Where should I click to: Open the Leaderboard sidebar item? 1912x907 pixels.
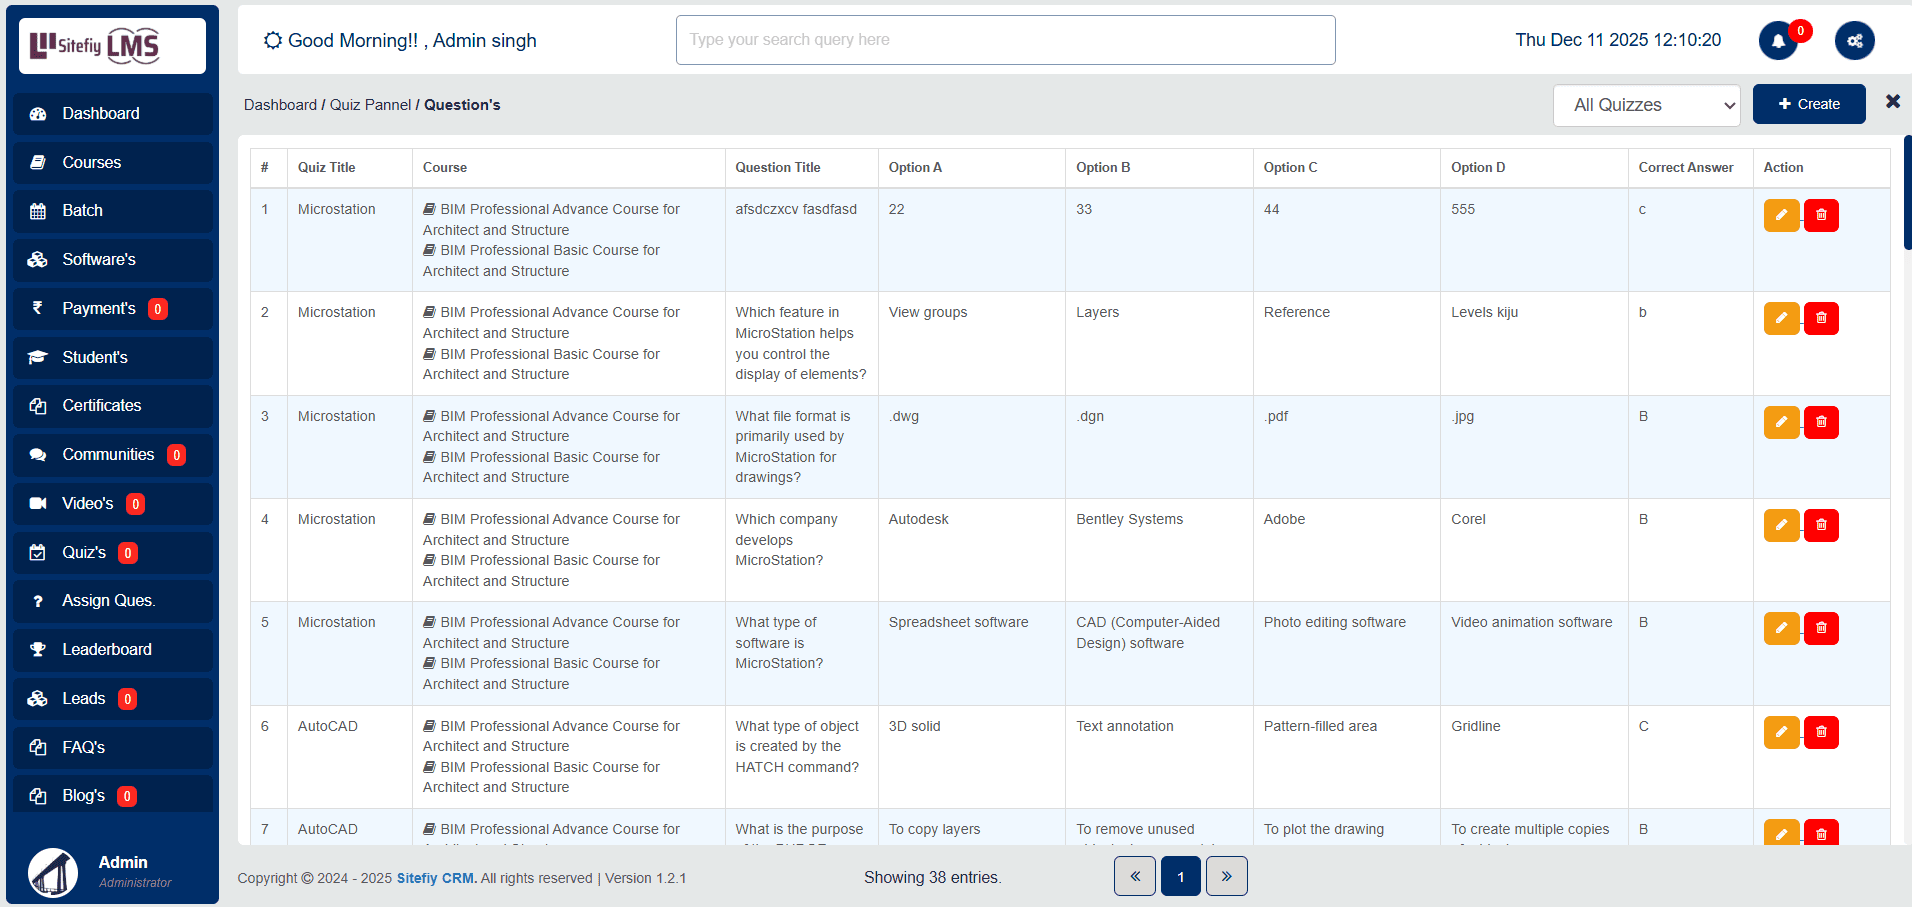(x=107, y=650)
